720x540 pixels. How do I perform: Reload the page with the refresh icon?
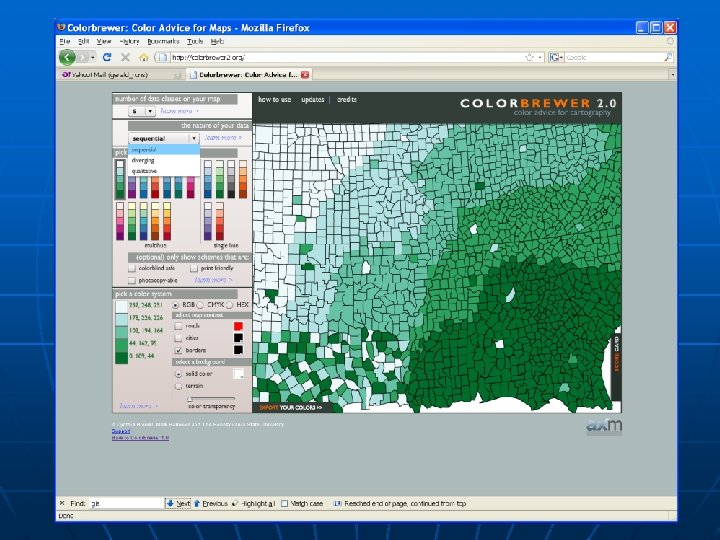(x=107, y=57)
